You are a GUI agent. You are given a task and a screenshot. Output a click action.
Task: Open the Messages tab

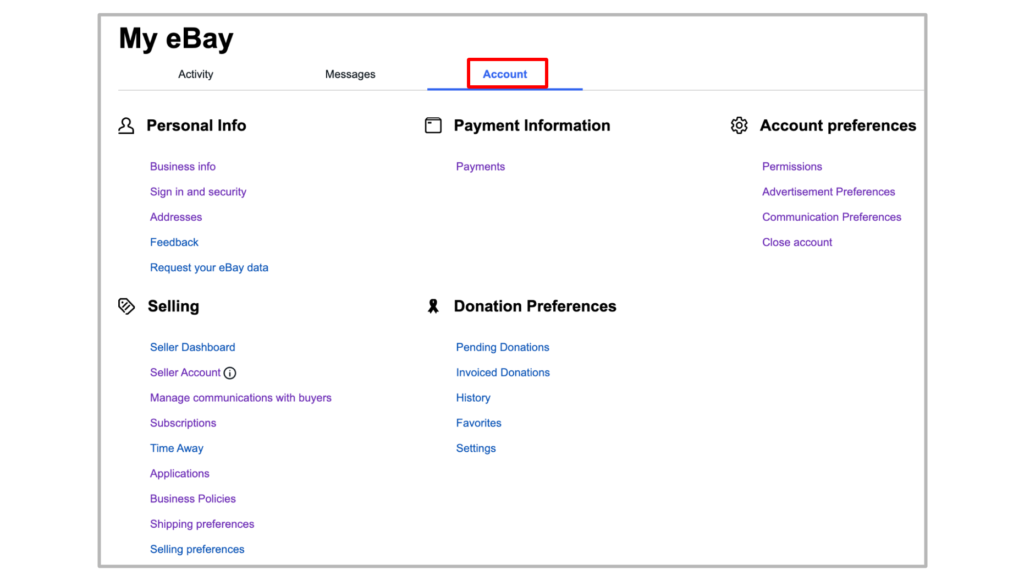[350, 74]
